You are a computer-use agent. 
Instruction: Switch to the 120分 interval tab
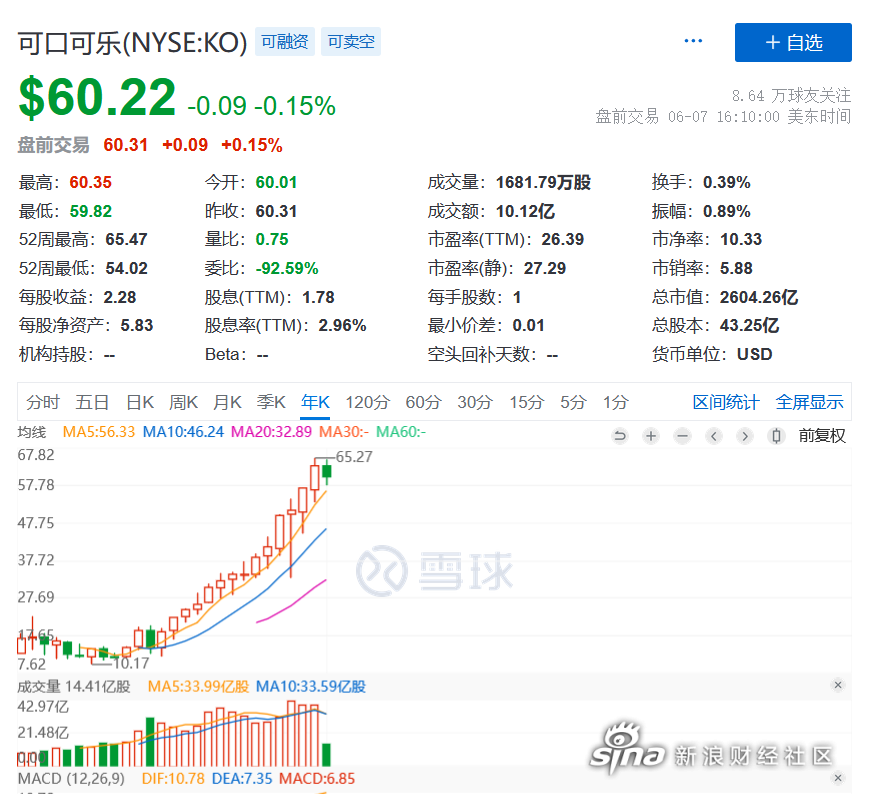point(368,402)
